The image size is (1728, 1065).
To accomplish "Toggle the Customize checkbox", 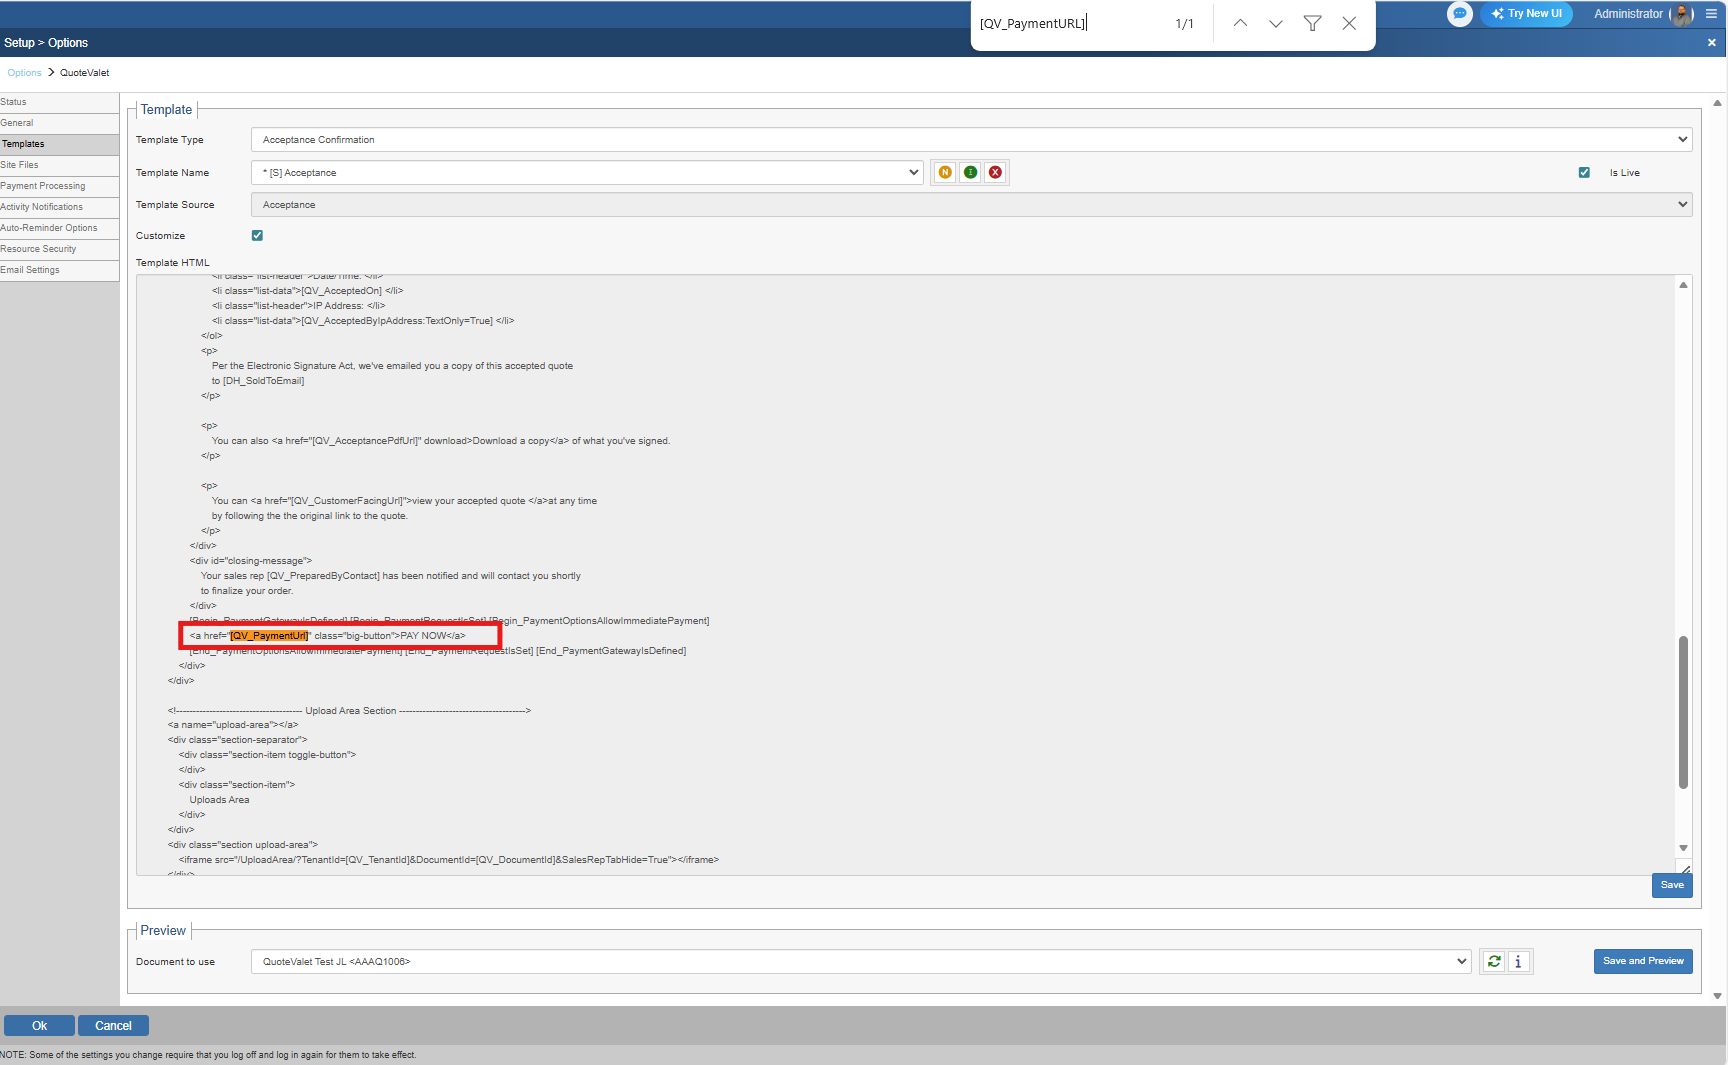I will pyautogui.click(x=257, y=236).
